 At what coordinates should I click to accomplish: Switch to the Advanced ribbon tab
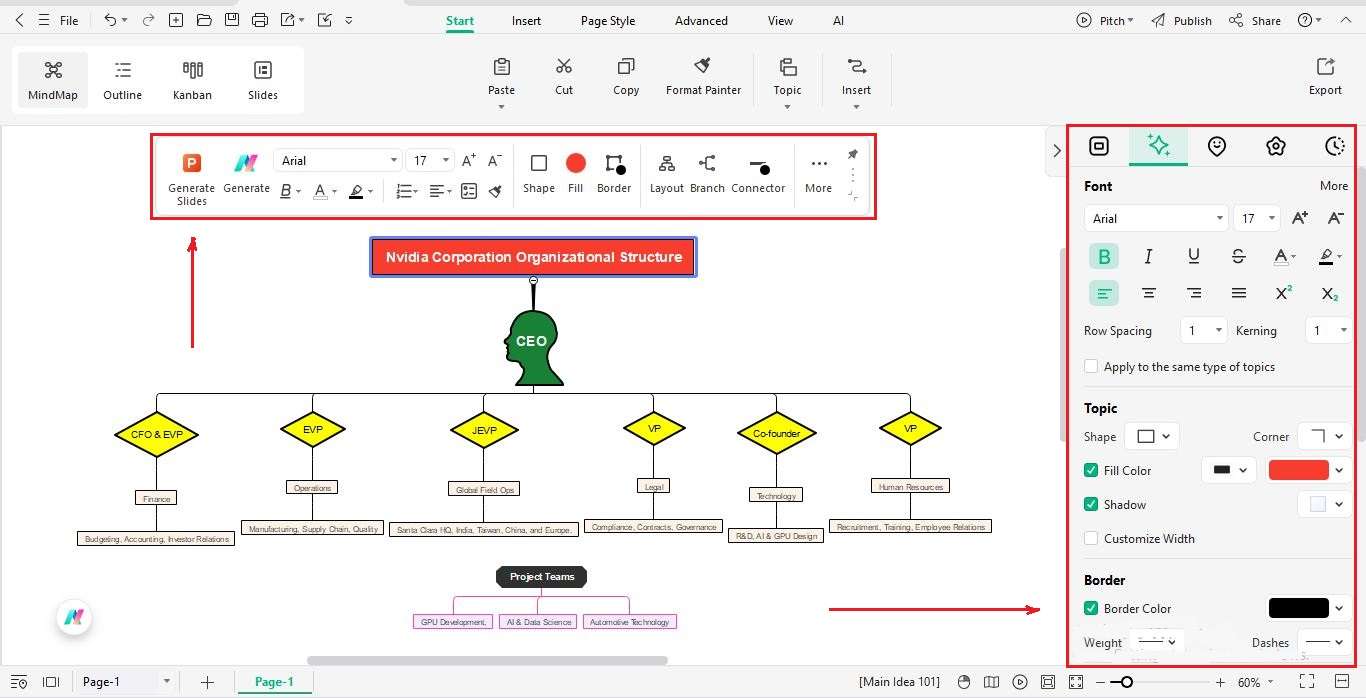pyautogui.click(x=700, y=20)
